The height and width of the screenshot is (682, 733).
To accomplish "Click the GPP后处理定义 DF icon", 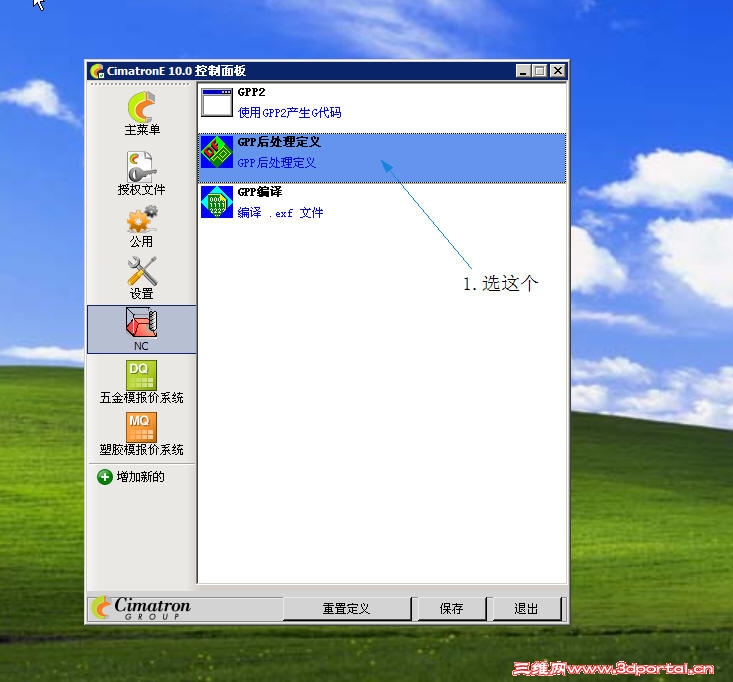I will click(217, 152).
